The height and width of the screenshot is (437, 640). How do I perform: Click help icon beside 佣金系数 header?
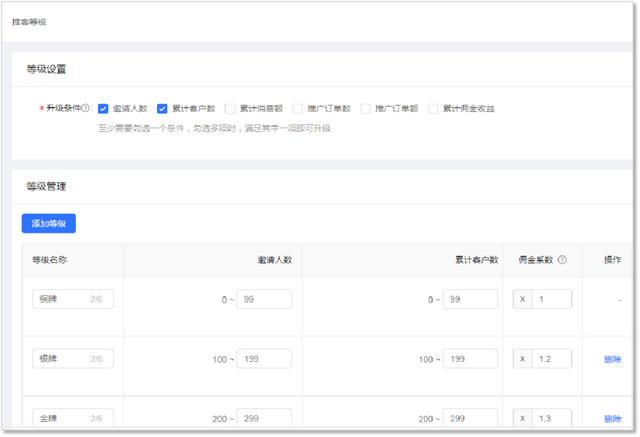point(562,260)
